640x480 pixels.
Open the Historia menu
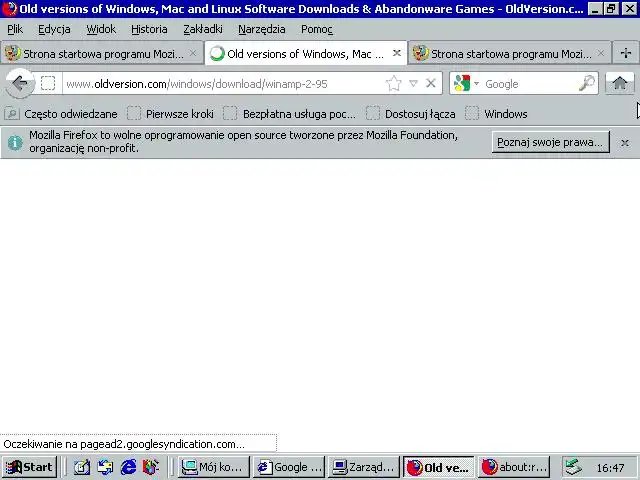point(149,29)
